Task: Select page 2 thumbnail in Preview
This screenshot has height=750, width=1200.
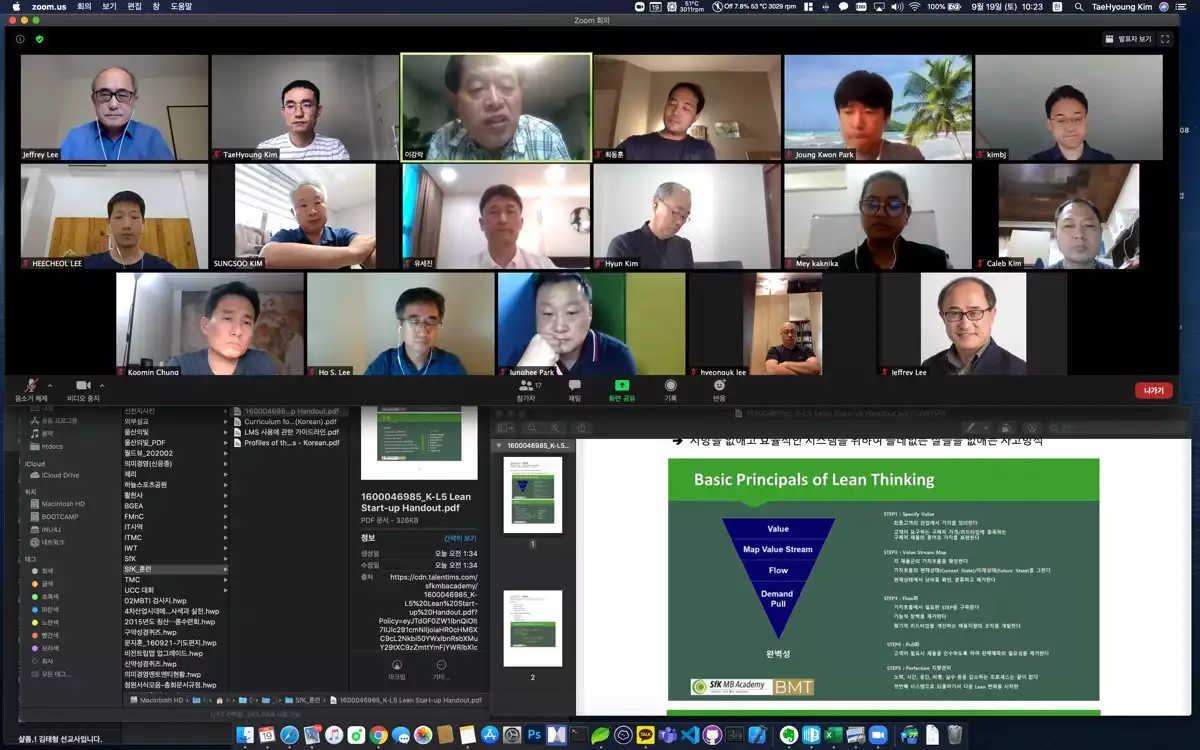Action: [x=532, y=628]
